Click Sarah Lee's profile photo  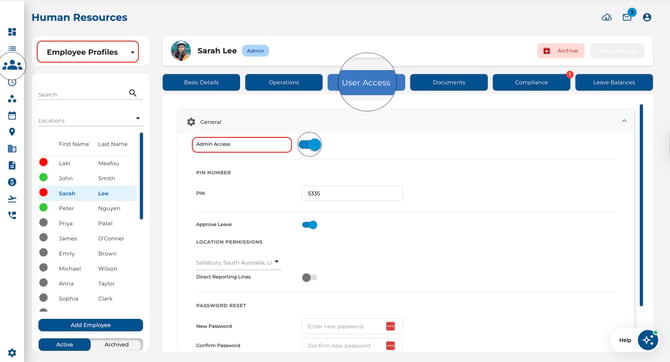tap(181, 51)
